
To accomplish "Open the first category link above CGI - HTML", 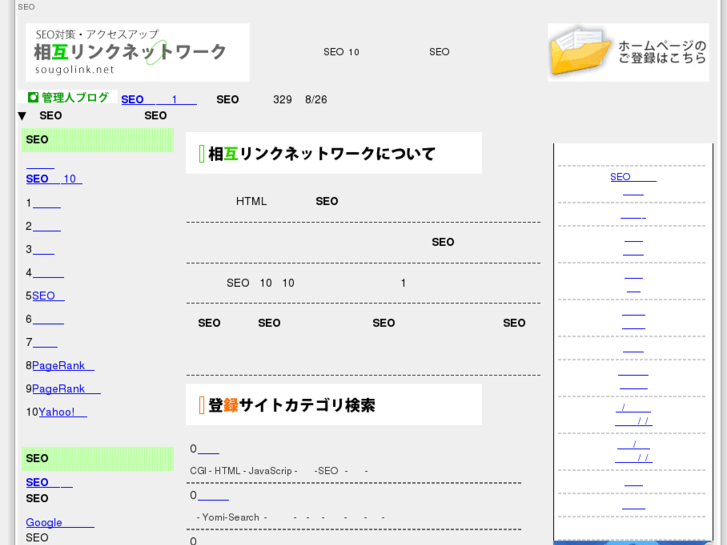I will 208,449.
